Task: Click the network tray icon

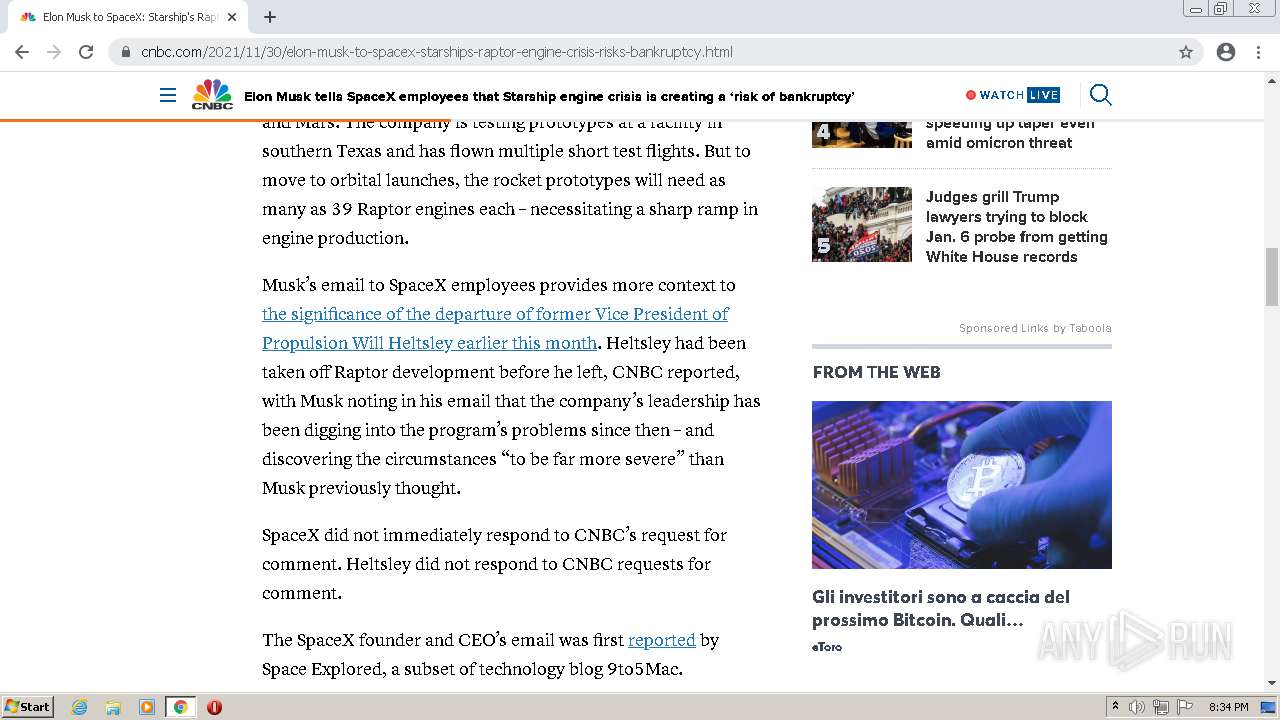Action: [x=1161, y=707]
